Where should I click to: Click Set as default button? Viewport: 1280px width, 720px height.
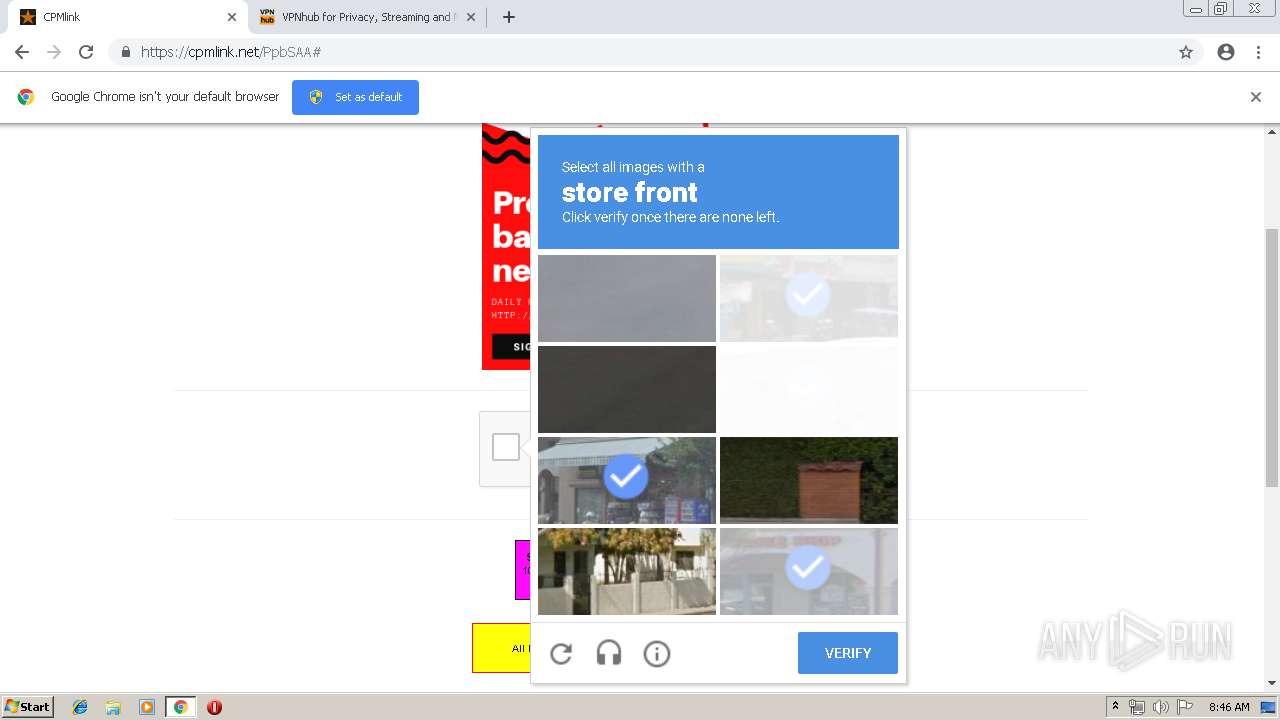click(355, 97)
